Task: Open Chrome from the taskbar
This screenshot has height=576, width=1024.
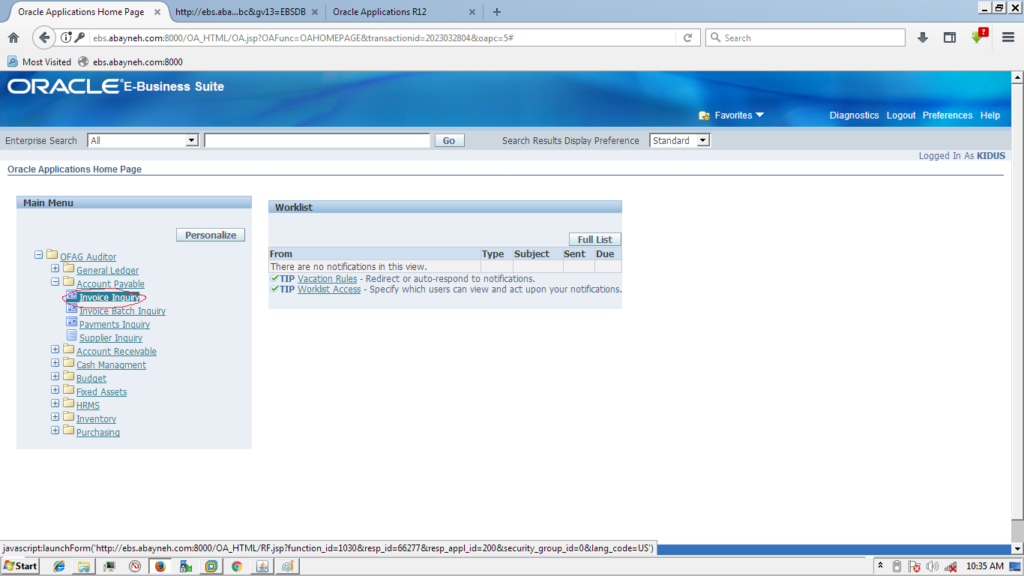Action: coord(236,566)
